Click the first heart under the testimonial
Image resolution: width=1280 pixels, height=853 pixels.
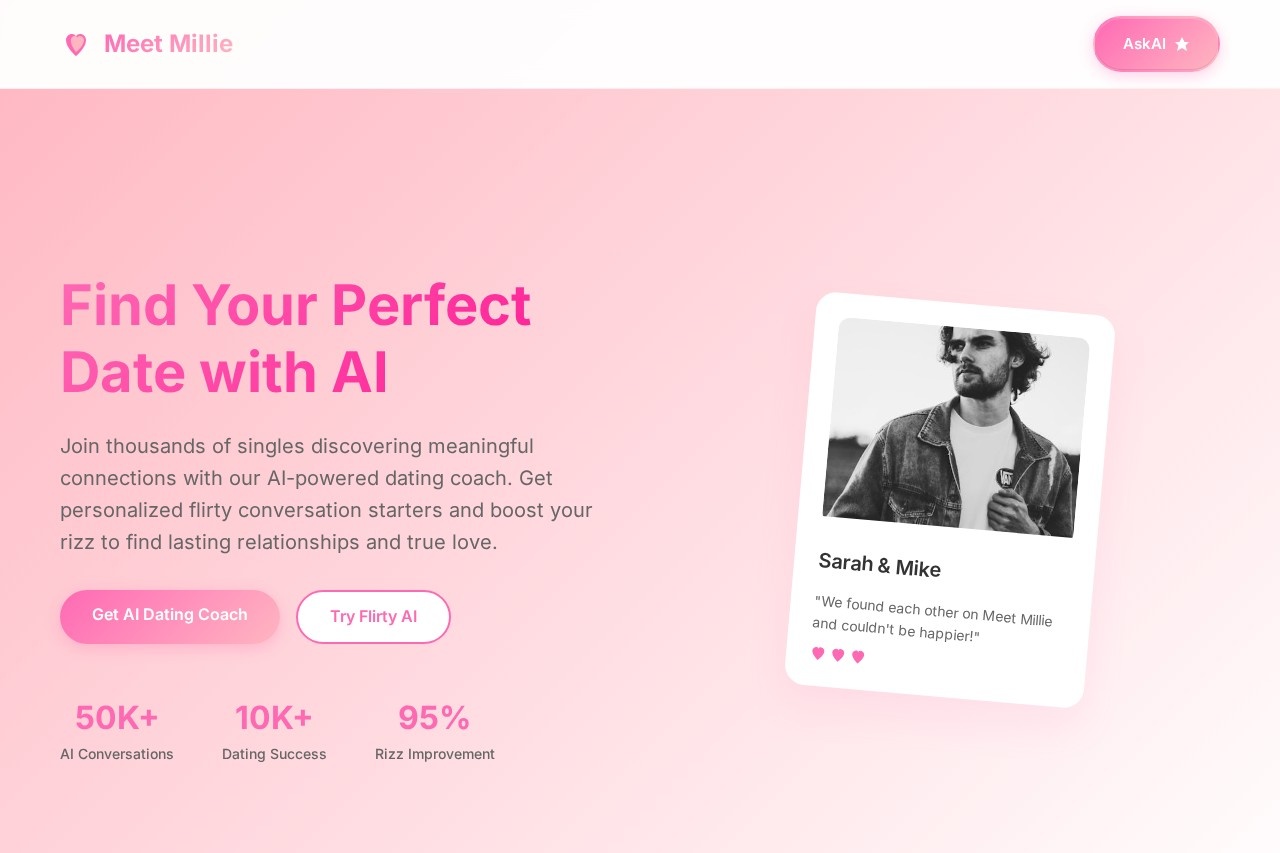(x=818, y=653)
